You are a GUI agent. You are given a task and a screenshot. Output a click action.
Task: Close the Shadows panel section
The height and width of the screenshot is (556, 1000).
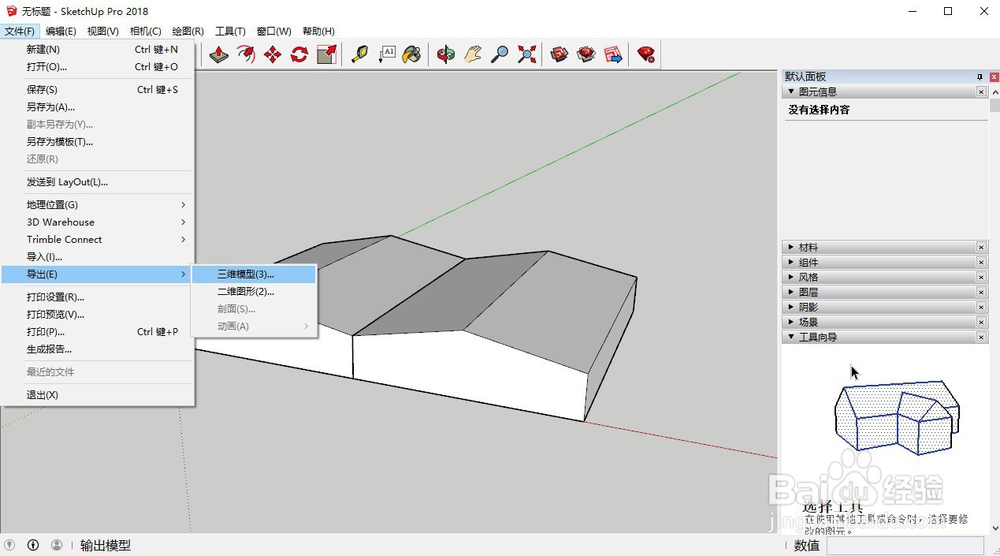pos(982,307)
